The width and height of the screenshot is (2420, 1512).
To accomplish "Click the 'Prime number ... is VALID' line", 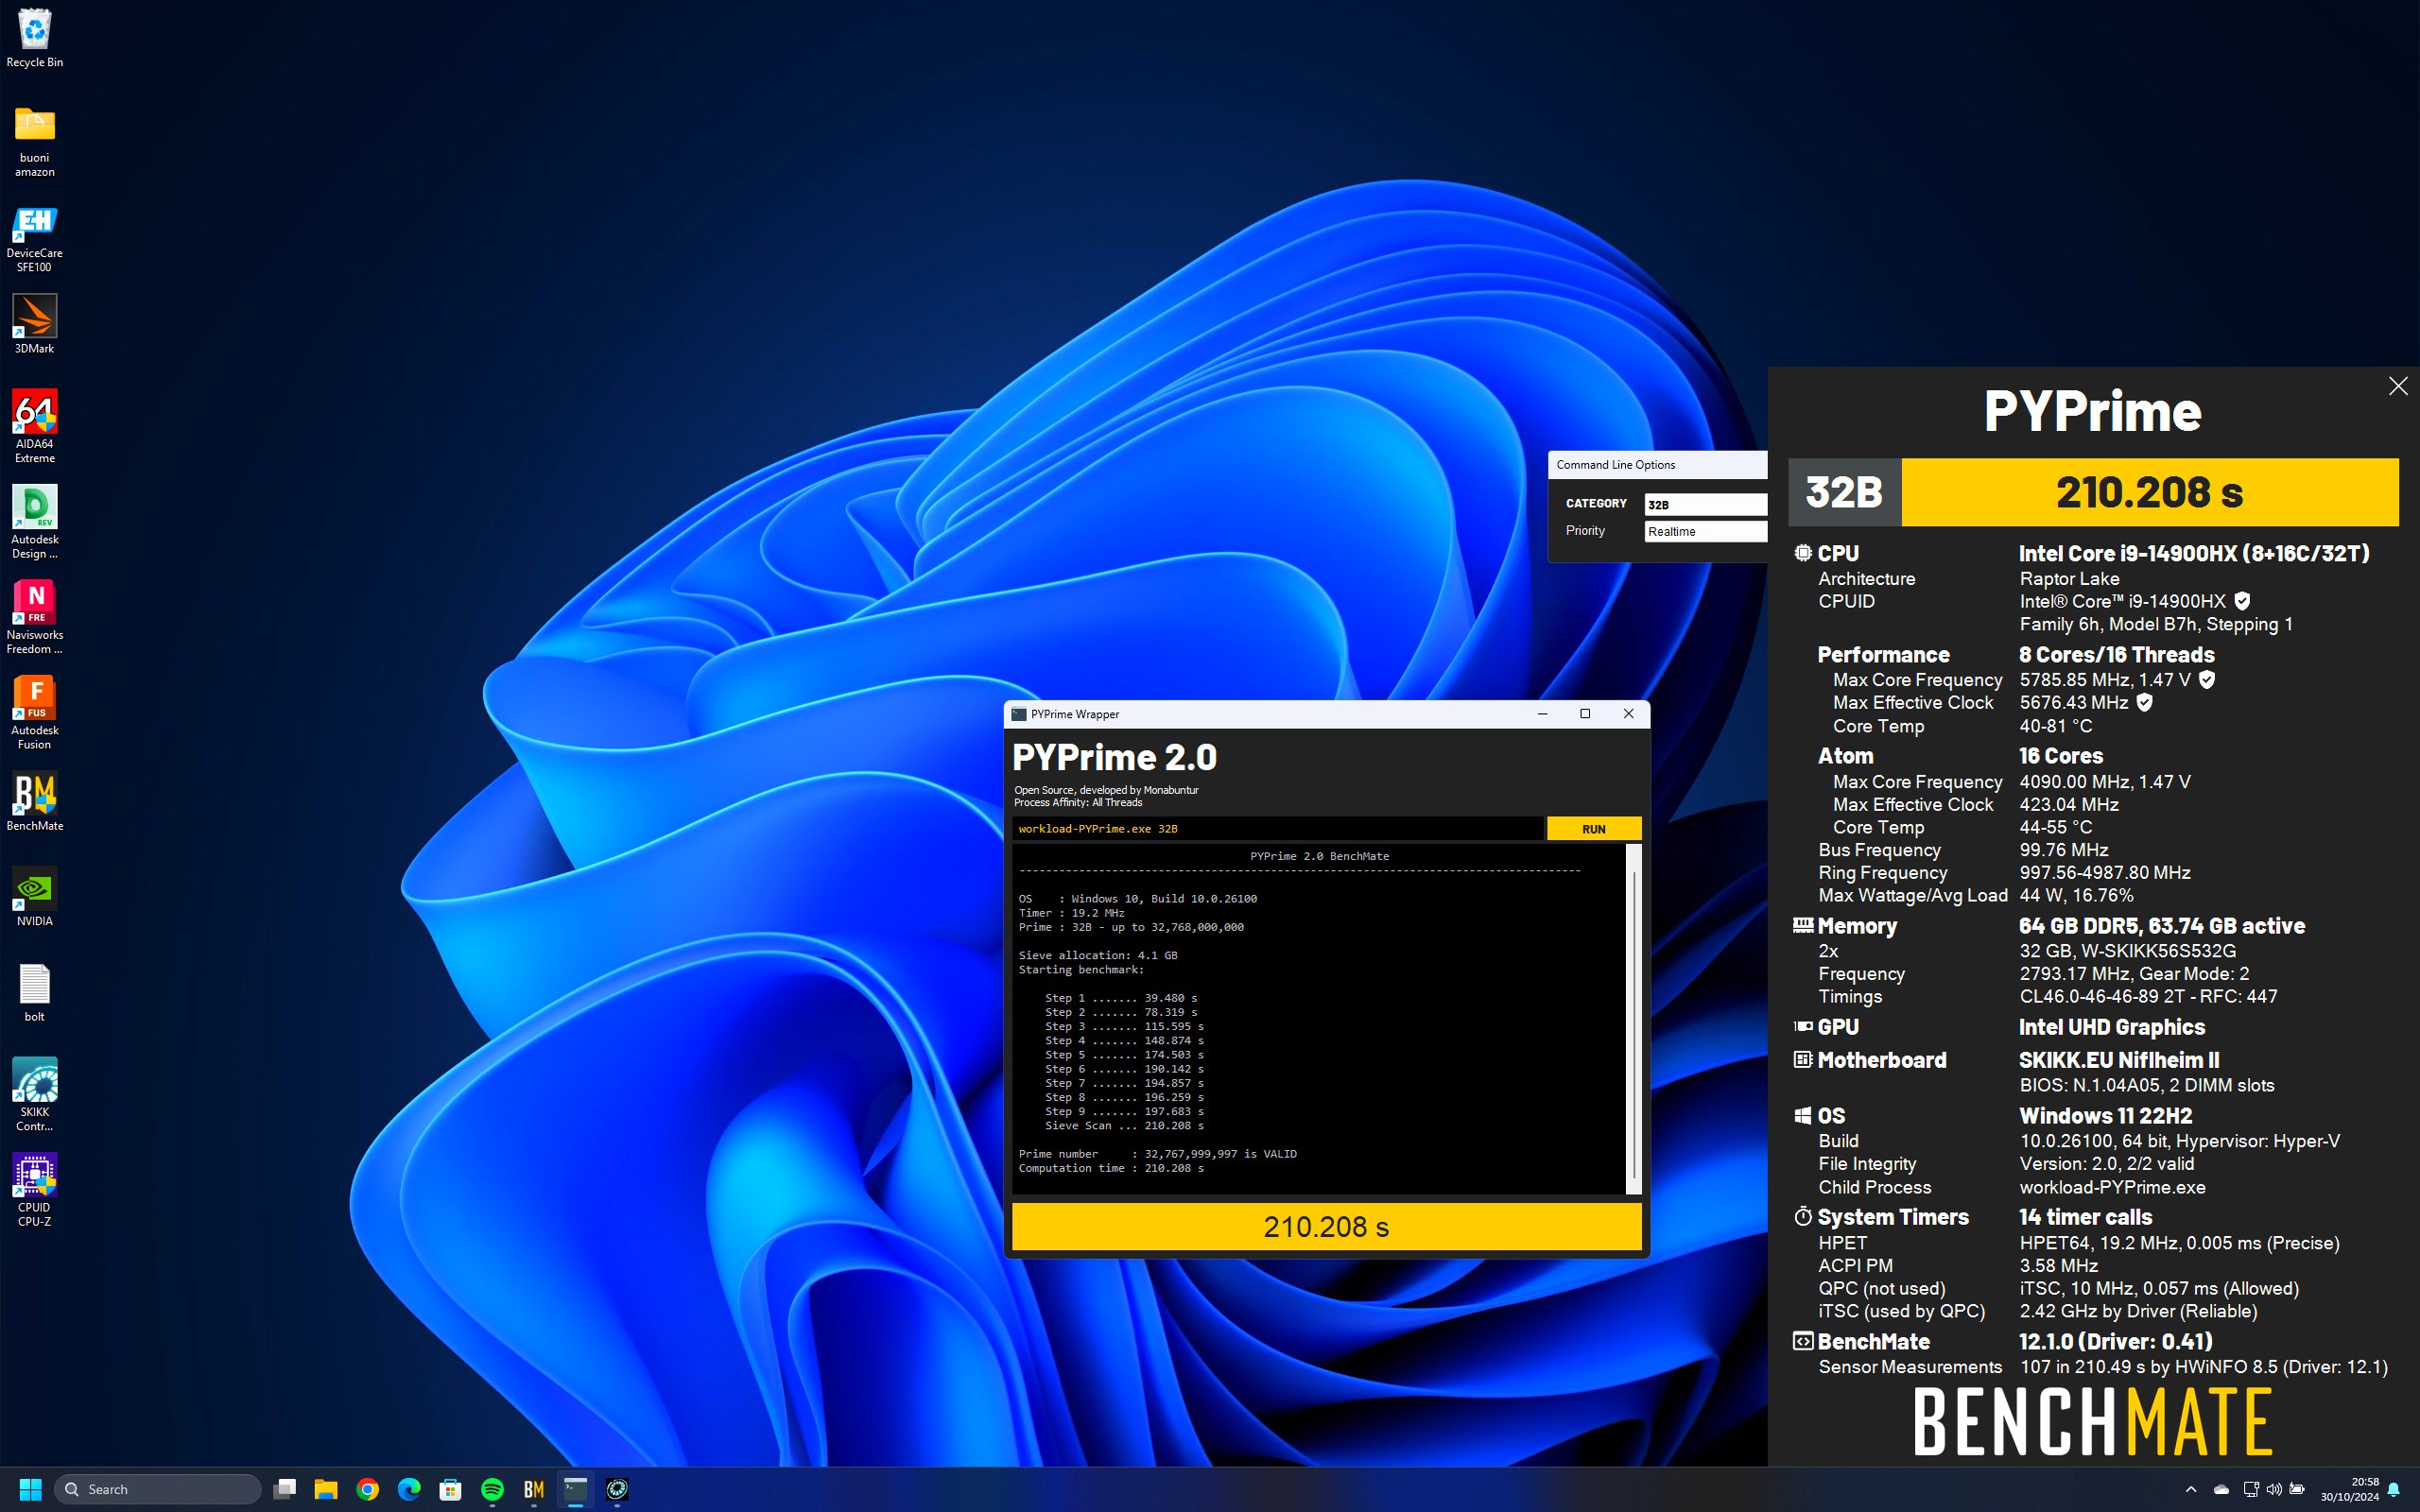I will coord(1157,1154).
